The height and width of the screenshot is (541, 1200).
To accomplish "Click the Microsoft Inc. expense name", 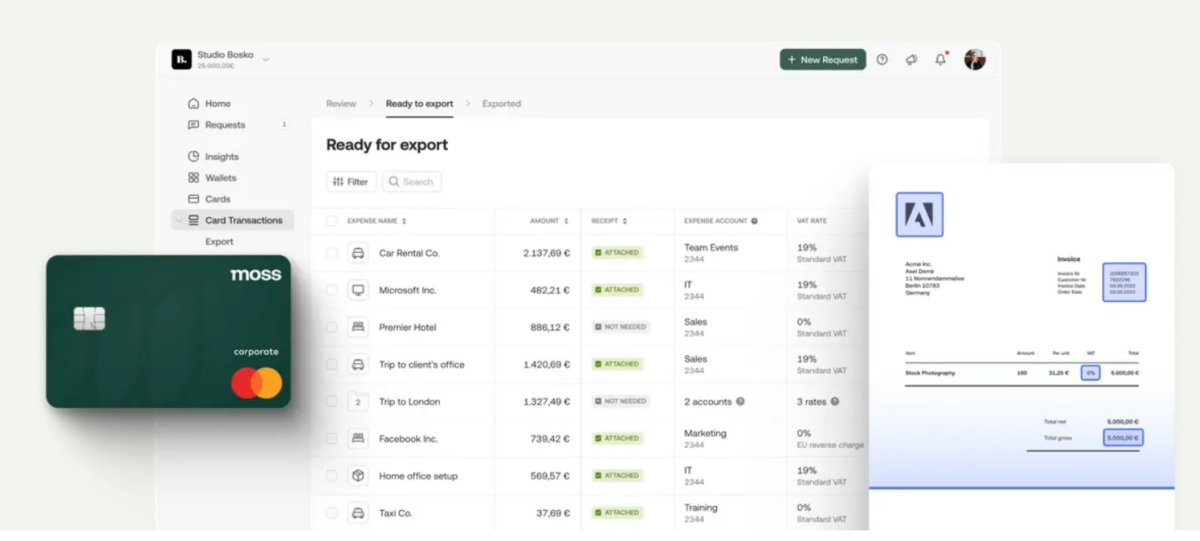I will (x=408, y=290).
